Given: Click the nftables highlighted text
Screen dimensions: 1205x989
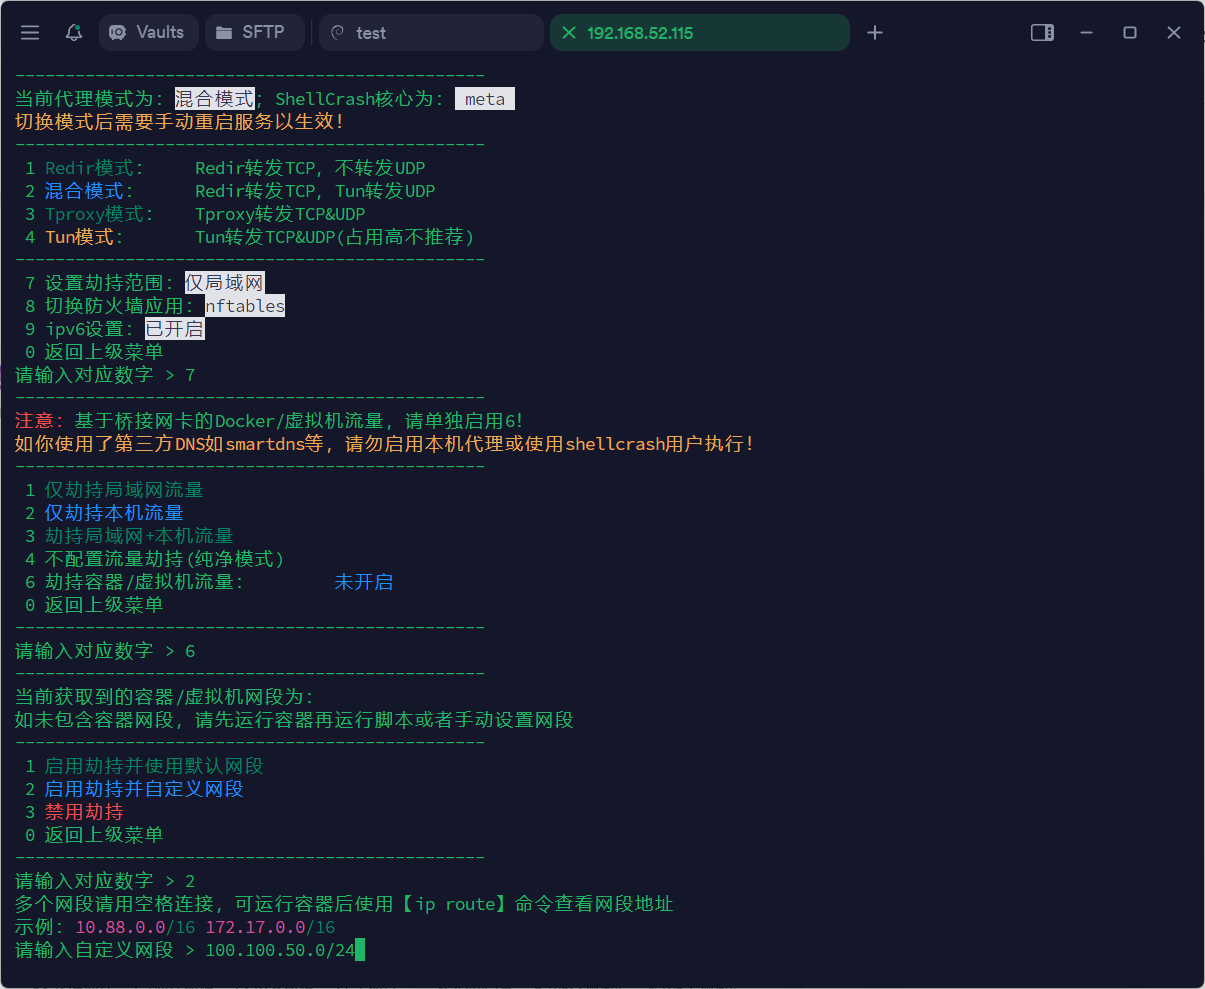Looking at the screenshot, I should coord(244,305).
